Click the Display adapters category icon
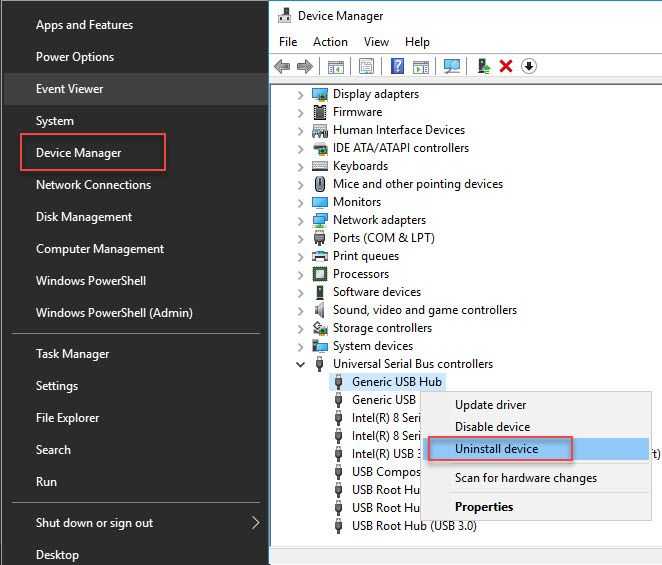The height and width of the screenshot is (565, 662). tap(320, 94)
